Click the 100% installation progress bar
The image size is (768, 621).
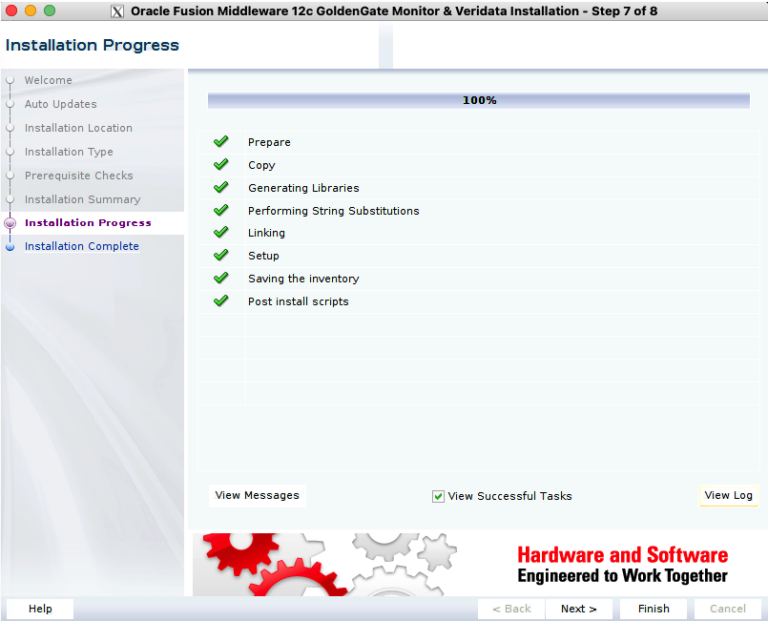tap(479, 101)
